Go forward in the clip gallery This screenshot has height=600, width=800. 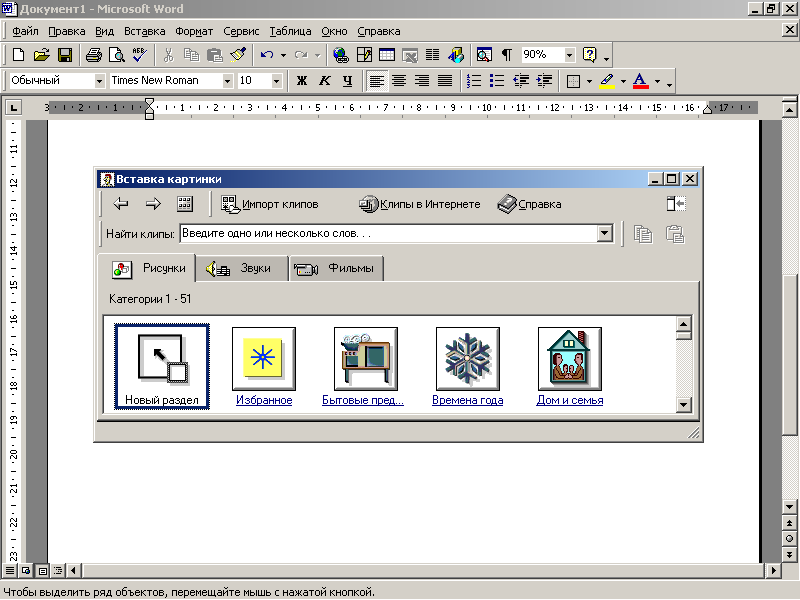pos(153,204)
